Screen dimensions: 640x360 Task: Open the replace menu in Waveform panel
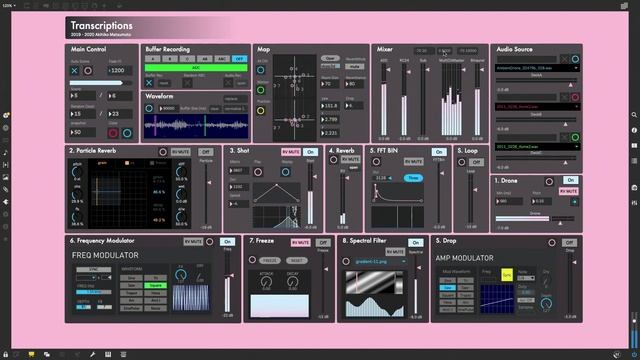coord(236,99)
